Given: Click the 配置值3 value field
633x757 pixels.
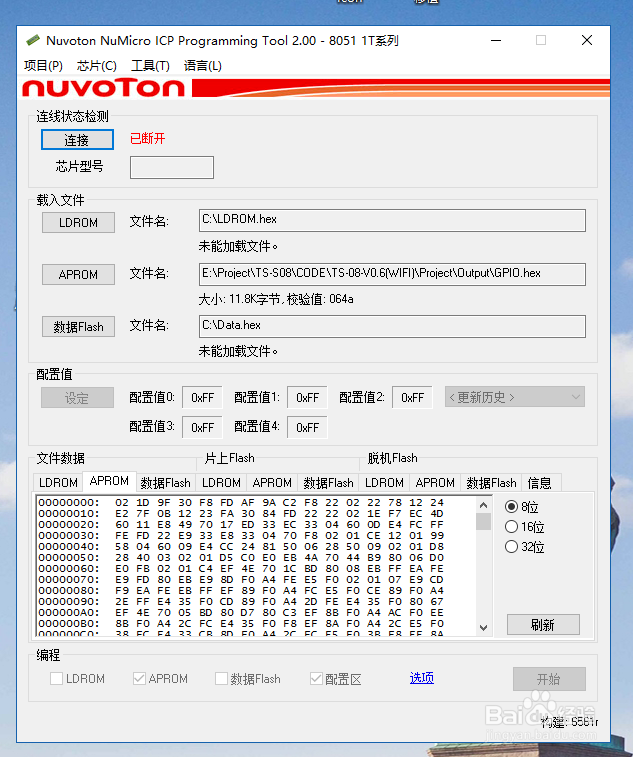Looking at the screenshot, I should click(x=202, y=427).
